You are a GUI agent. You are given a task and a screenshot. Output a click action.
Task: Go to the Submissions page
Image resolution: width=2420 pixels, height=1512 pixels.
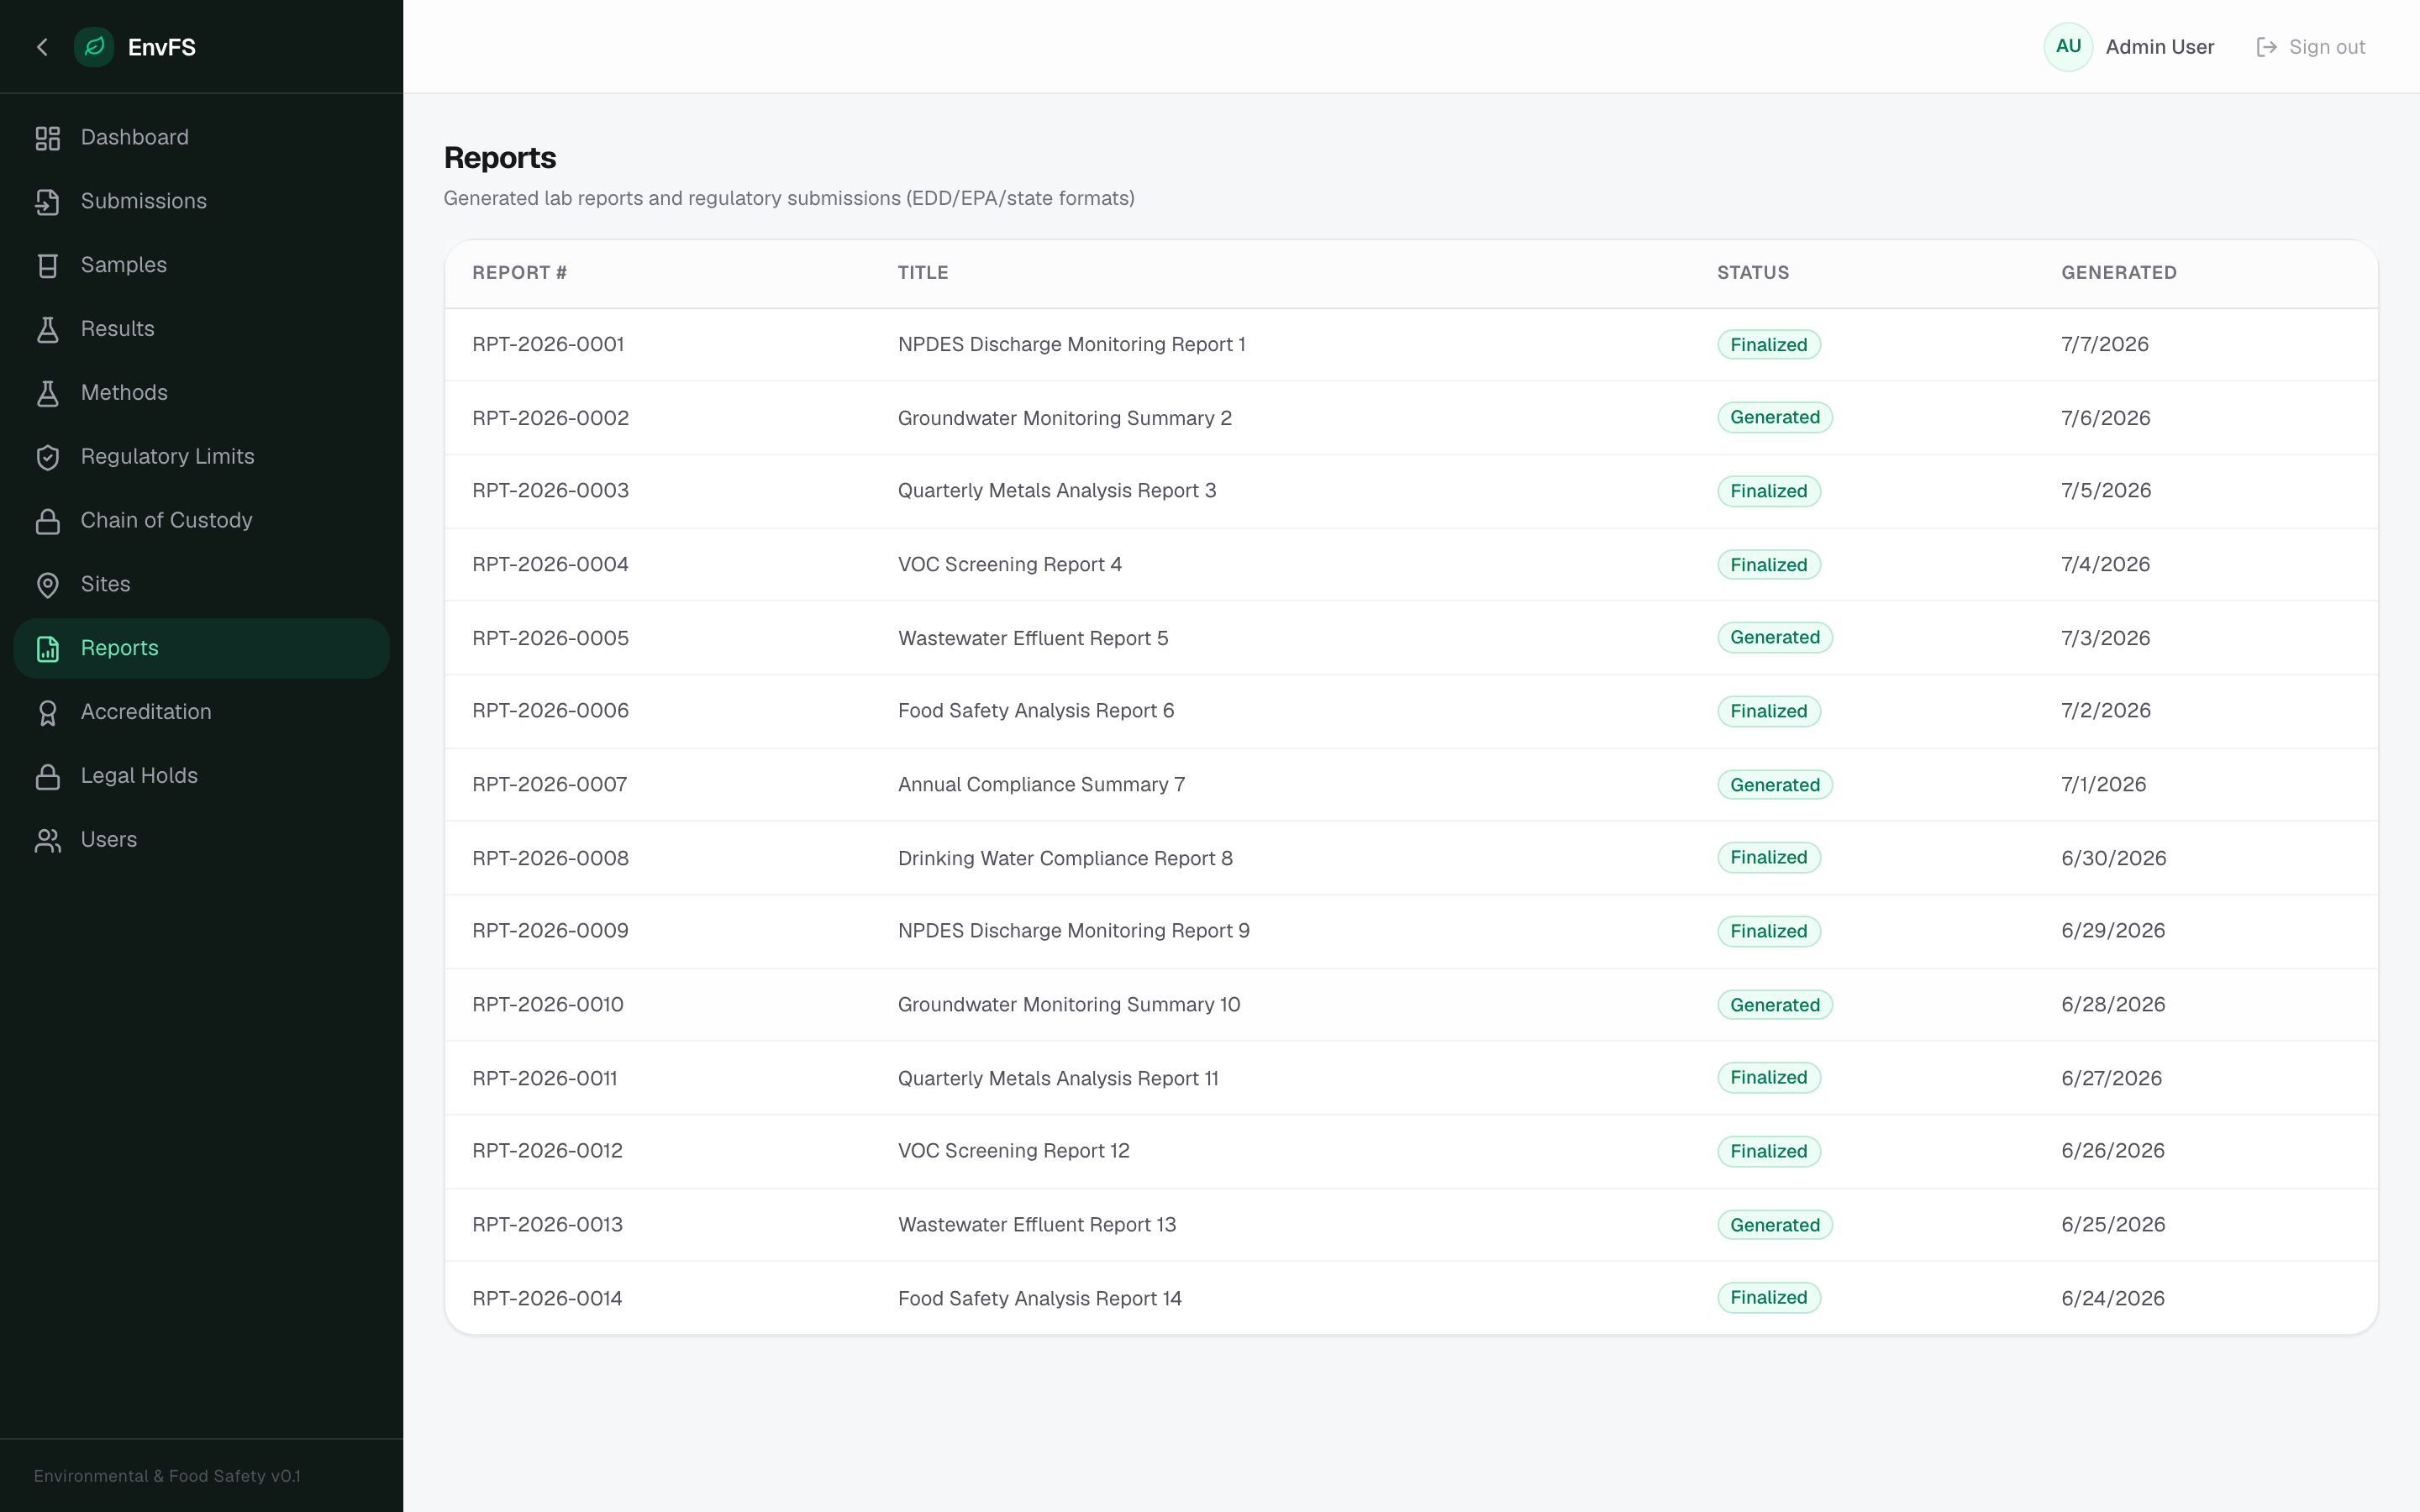coord(201,202)
